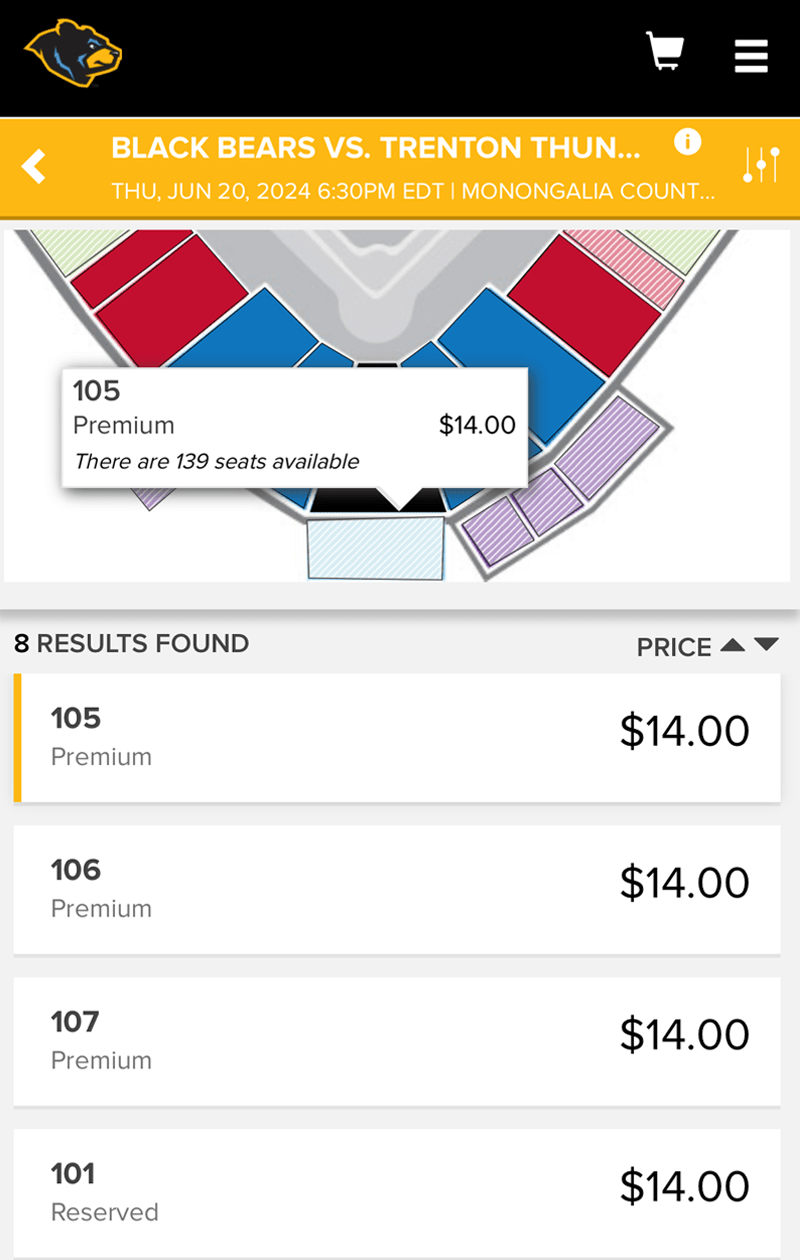Click the light blue striped section on map
The height and width of the screenshot is (1260, 800).
click(x=375, y=548)
